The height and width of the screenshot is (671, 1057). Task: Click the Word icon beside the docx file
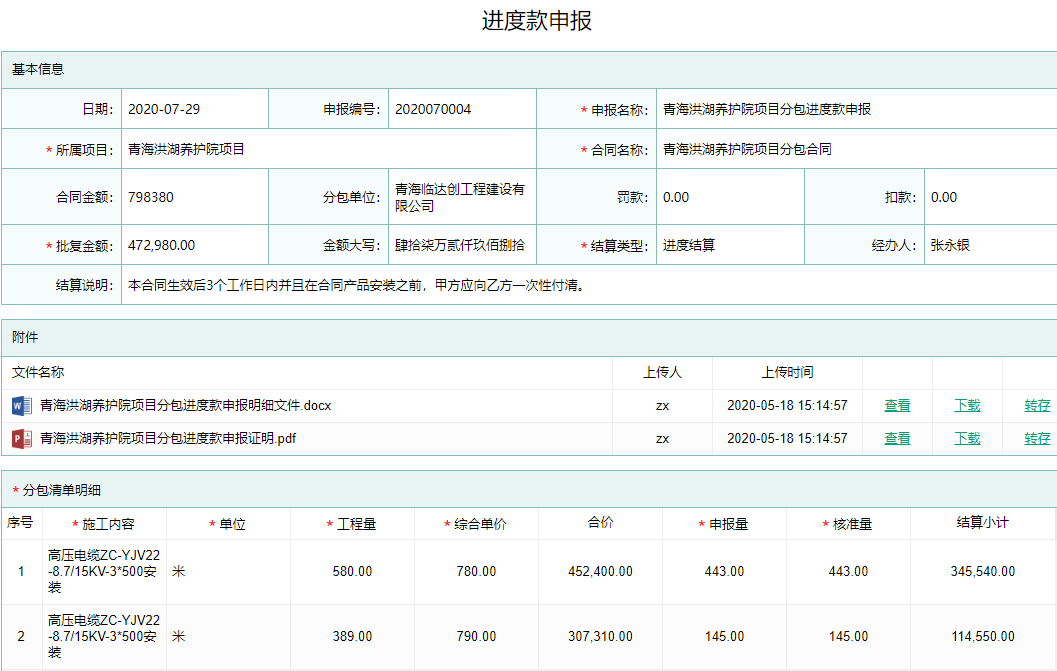click(x=21, y=406)
